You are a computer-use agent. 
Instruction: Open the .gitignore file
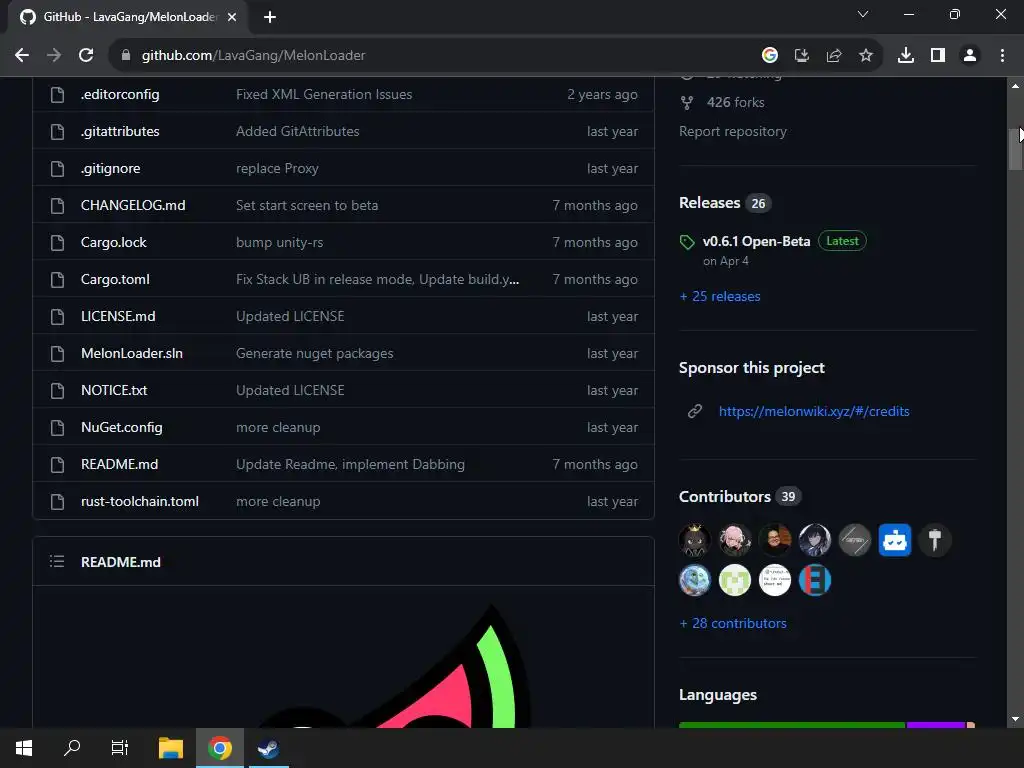coord(110,168)
